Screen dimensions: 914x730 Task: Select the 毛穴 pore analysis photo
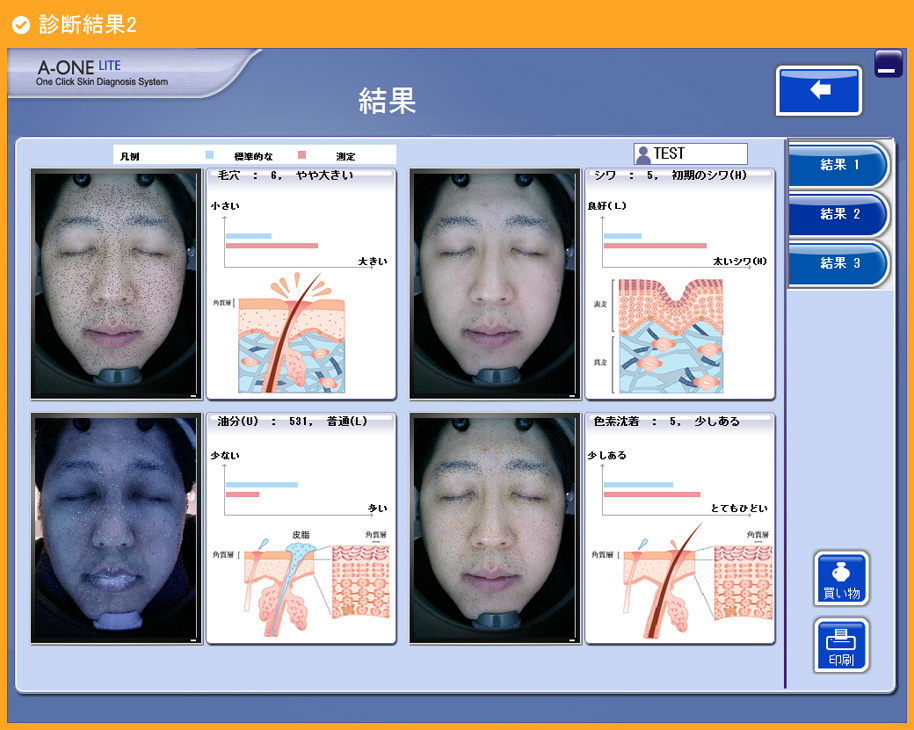[x=115, y=284]
